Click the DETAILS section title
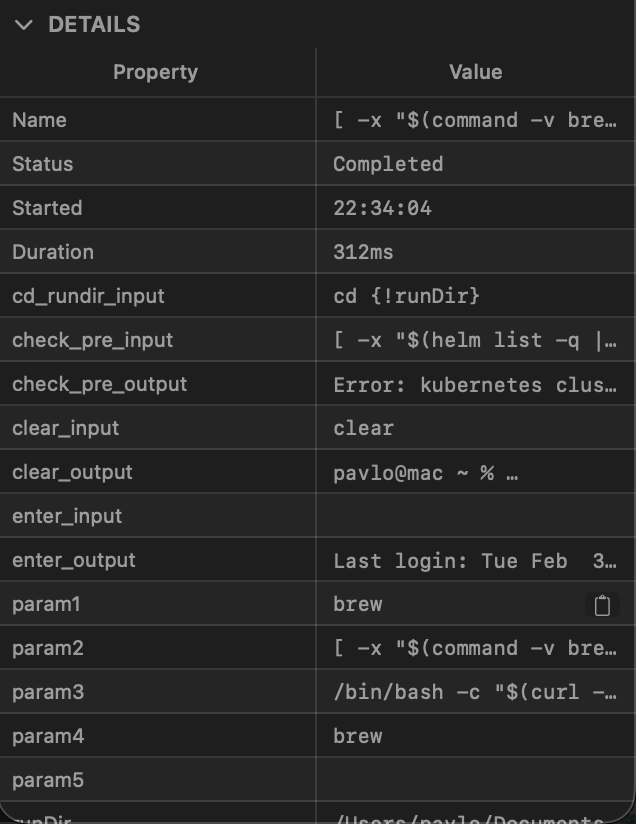 (x=94, y=25)
